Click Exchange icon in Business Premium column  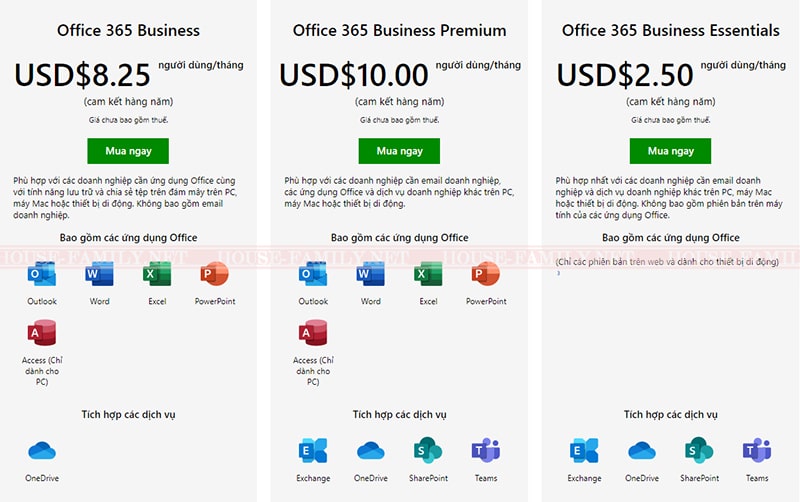[x=313, y=451]
